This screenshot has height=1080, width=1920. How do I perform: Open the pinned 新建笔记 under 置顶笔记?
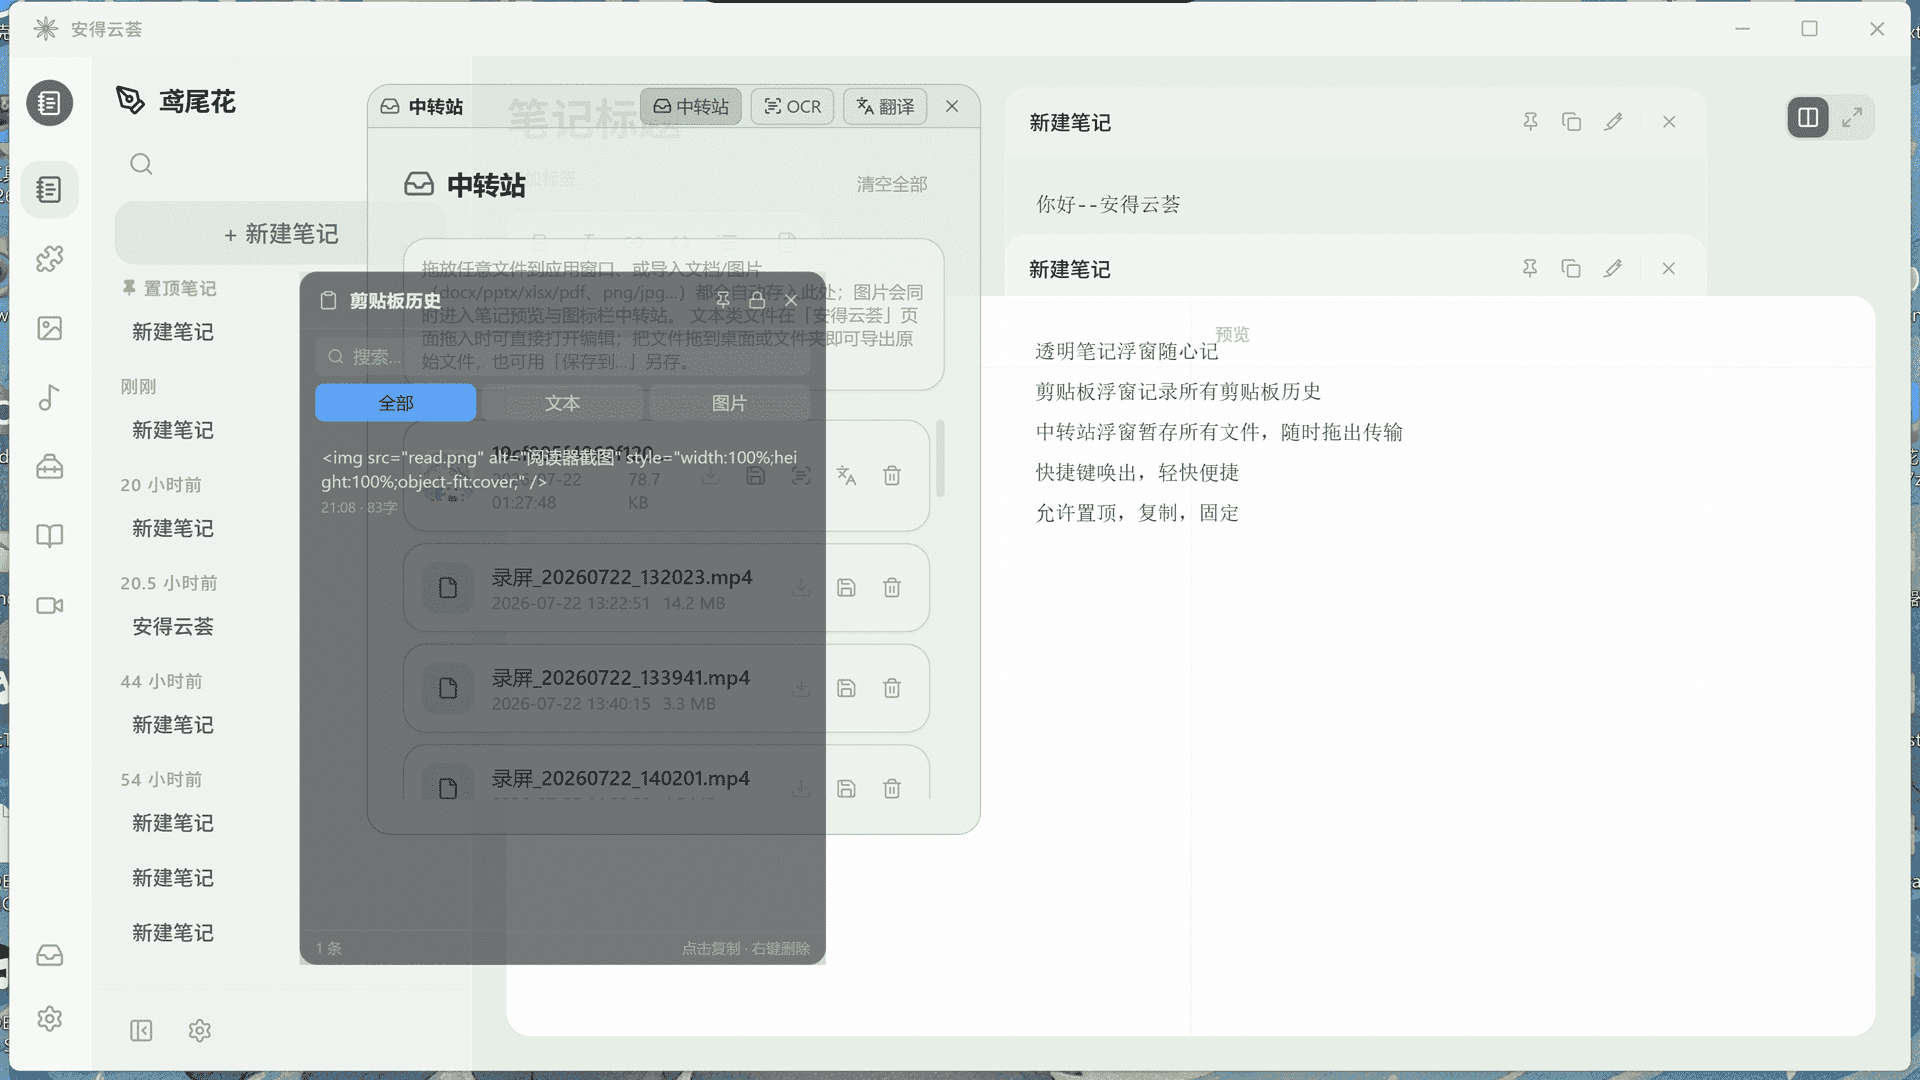click(x=172, y=332)
